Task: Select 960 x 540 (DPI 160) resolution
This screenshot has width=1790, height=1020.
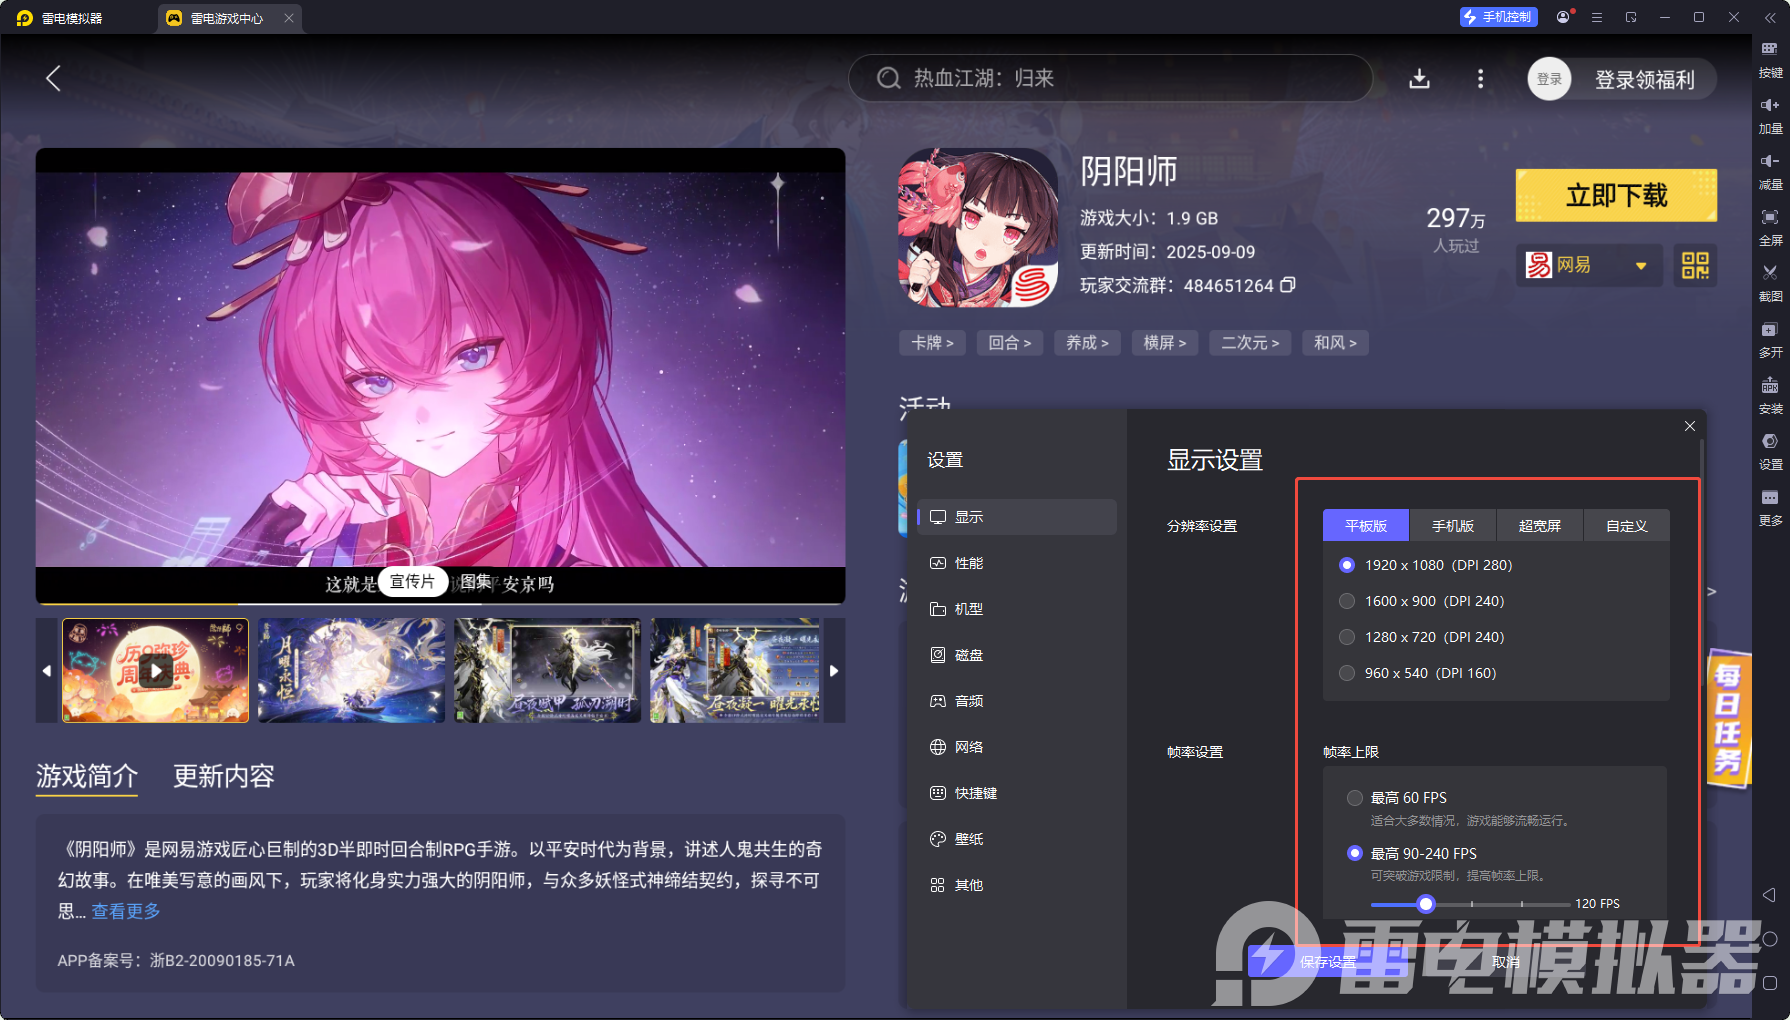Action: click(x=1417, y=673)
